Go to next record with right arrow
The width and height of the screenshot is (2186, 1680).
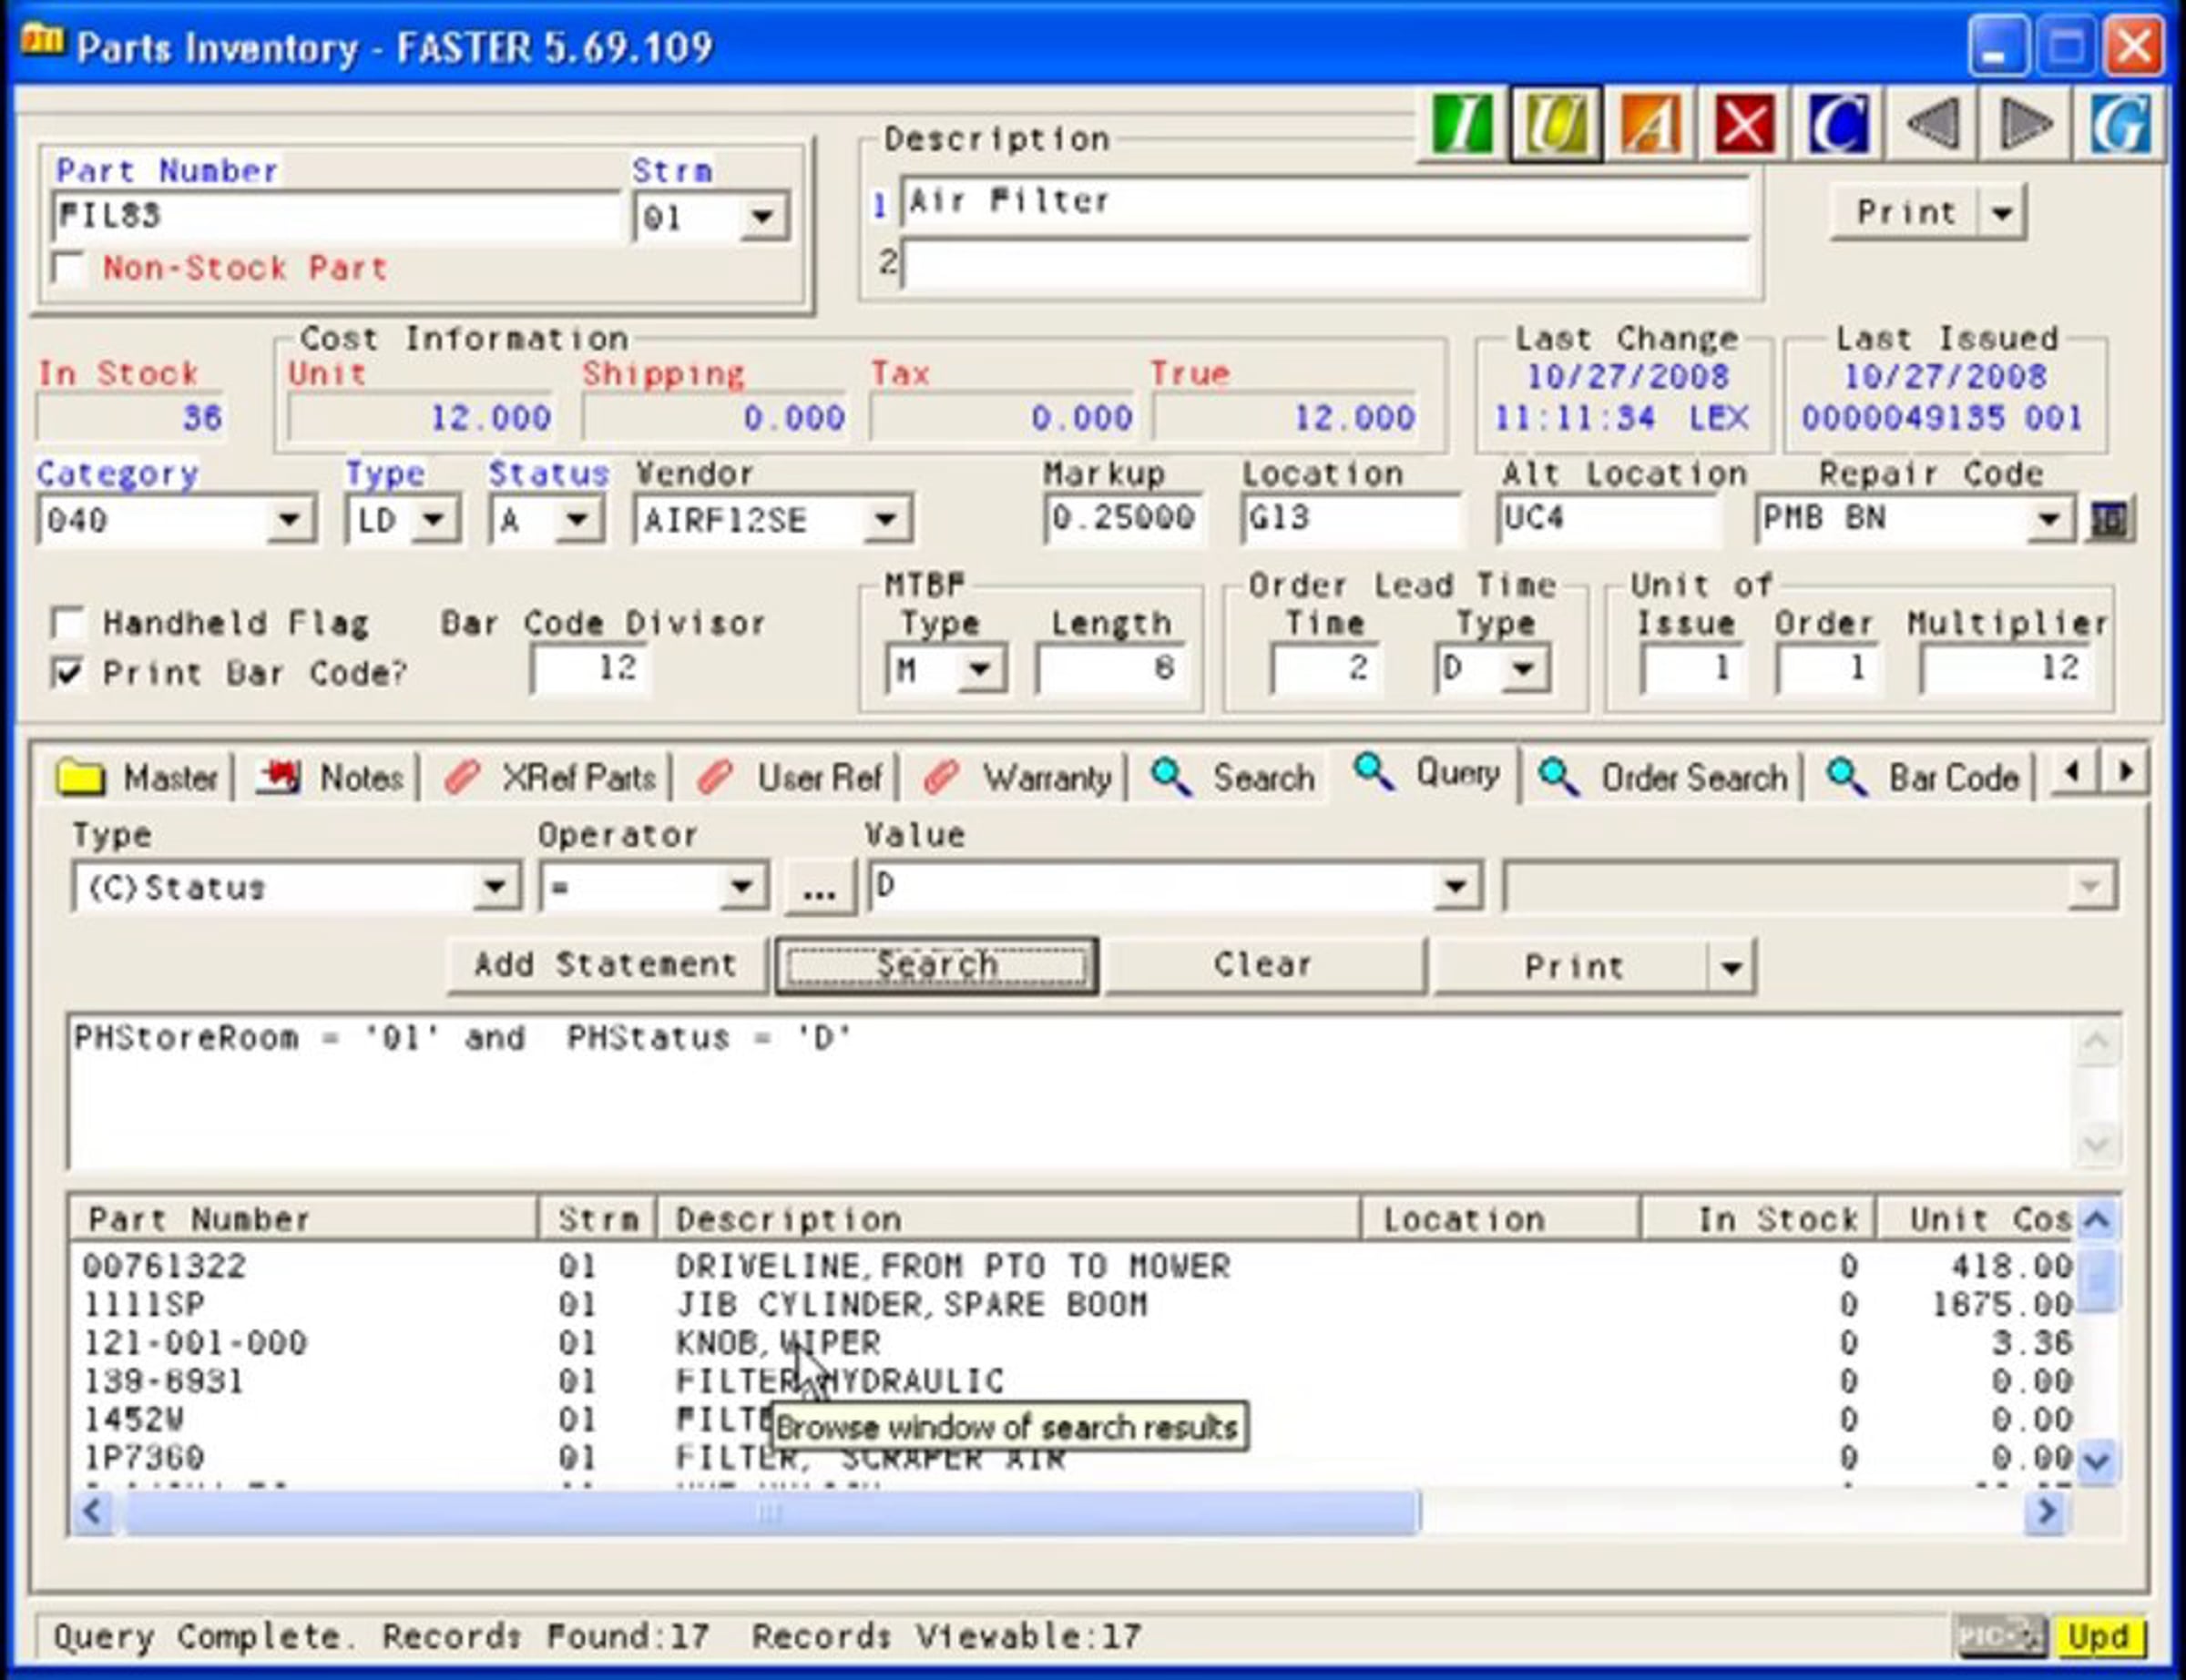point(2026,125)
